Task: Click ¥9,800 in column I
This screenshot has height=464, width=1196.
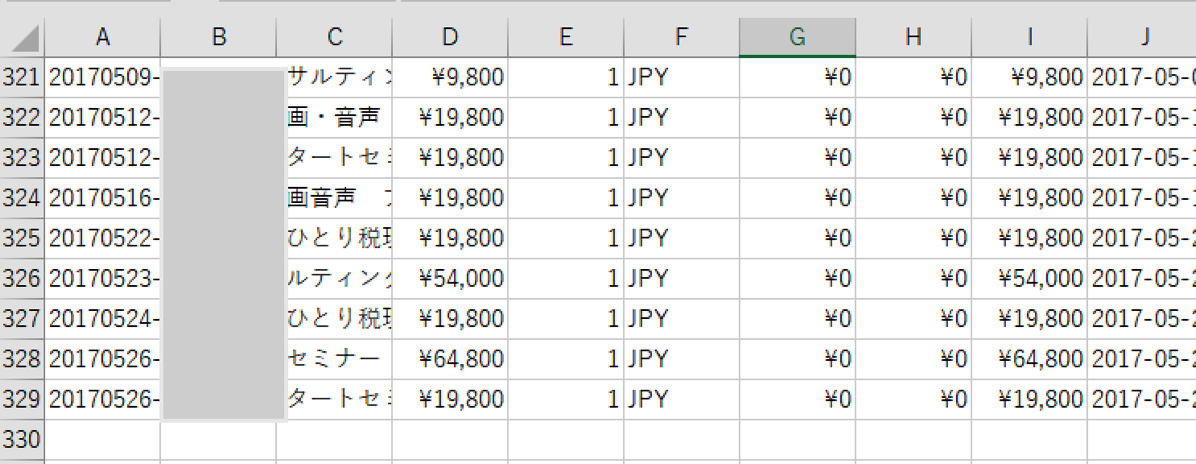Action: pos(1030,77)
